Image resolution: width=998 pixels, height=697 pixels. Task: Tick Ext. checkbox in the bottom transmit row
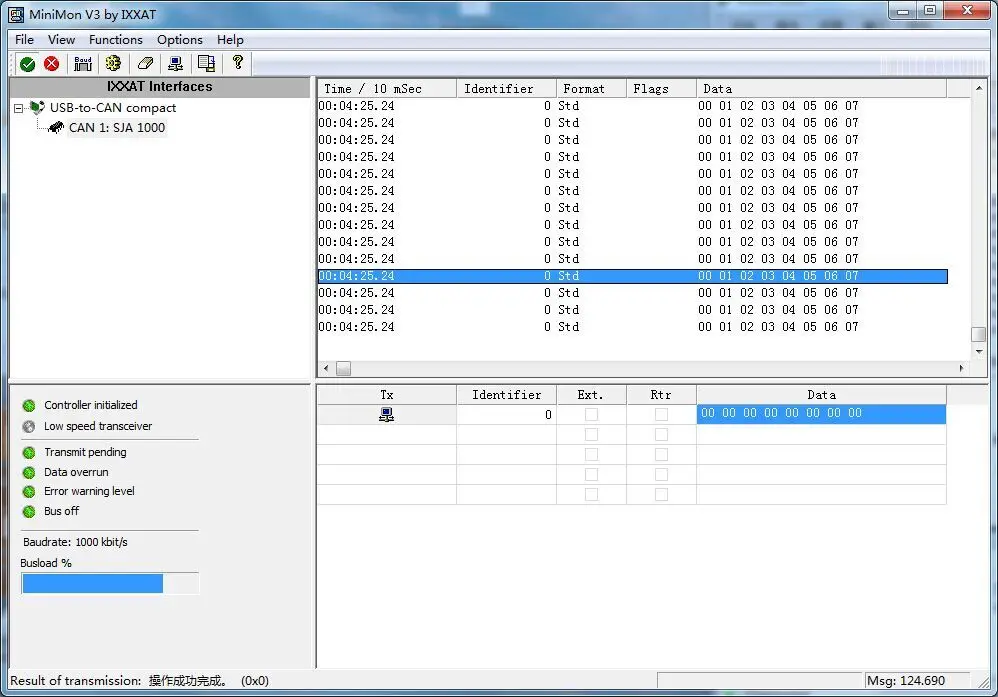[591, 495]
